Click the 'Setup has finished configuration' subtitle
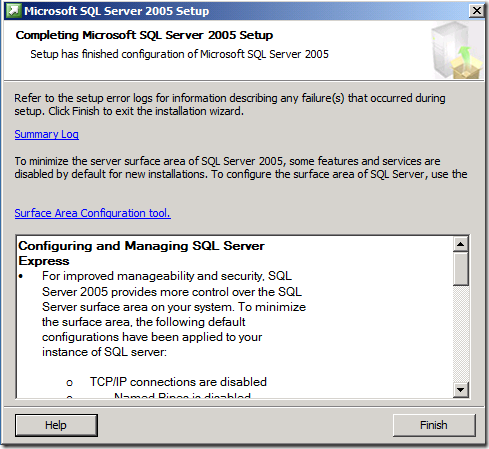Screen dimensions: 489x449 pos(179,54)
